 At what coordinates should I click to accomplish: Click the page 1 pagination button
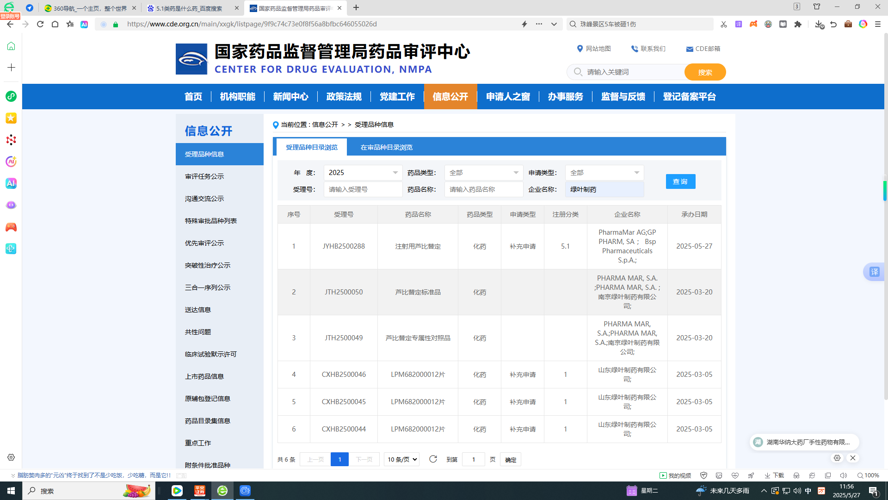339,460
